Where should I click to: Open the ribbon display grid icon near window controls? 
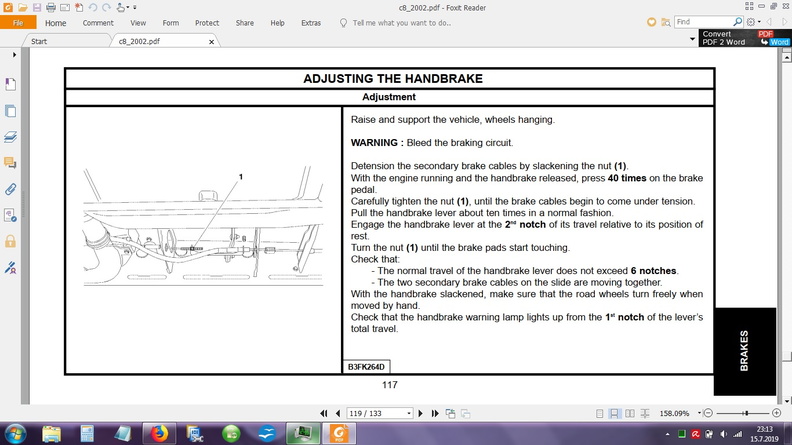click(749, 6)
